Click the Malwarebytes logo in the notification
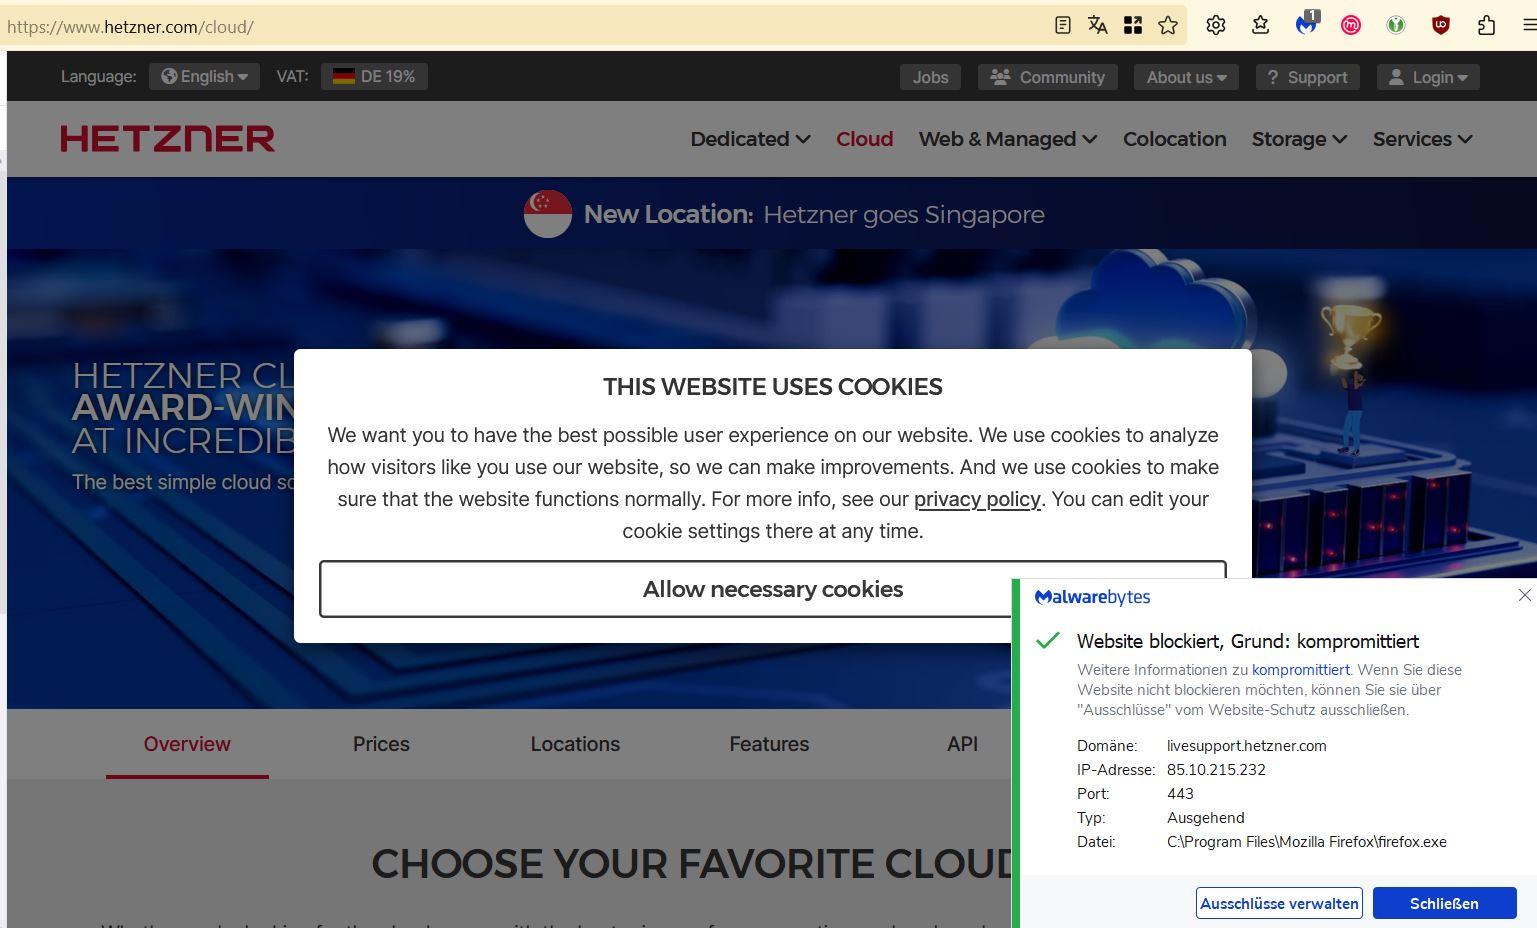The width and height of the screenshot is (1537, 928). 1092,597
